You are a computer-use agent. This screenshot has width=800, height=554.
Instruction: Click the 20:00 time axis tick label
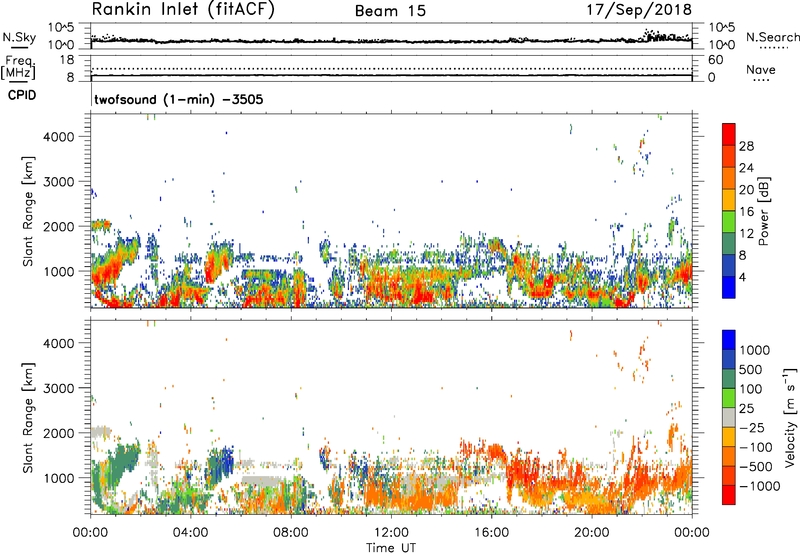[x=591, y=533]
